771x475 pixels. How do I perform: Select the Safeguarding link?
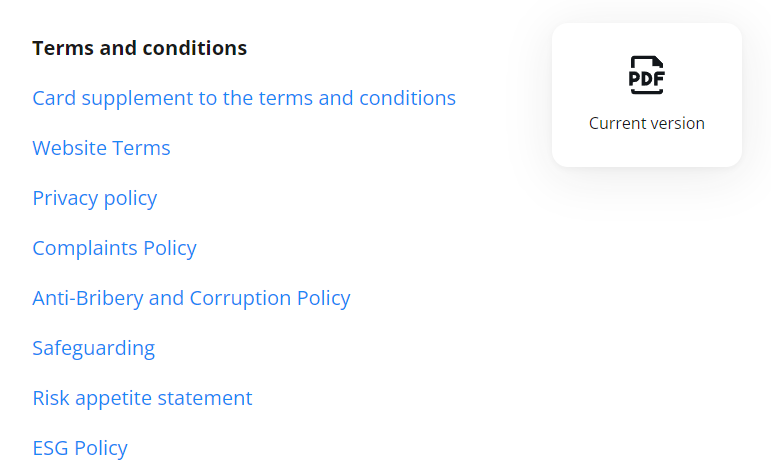(93, 348)
